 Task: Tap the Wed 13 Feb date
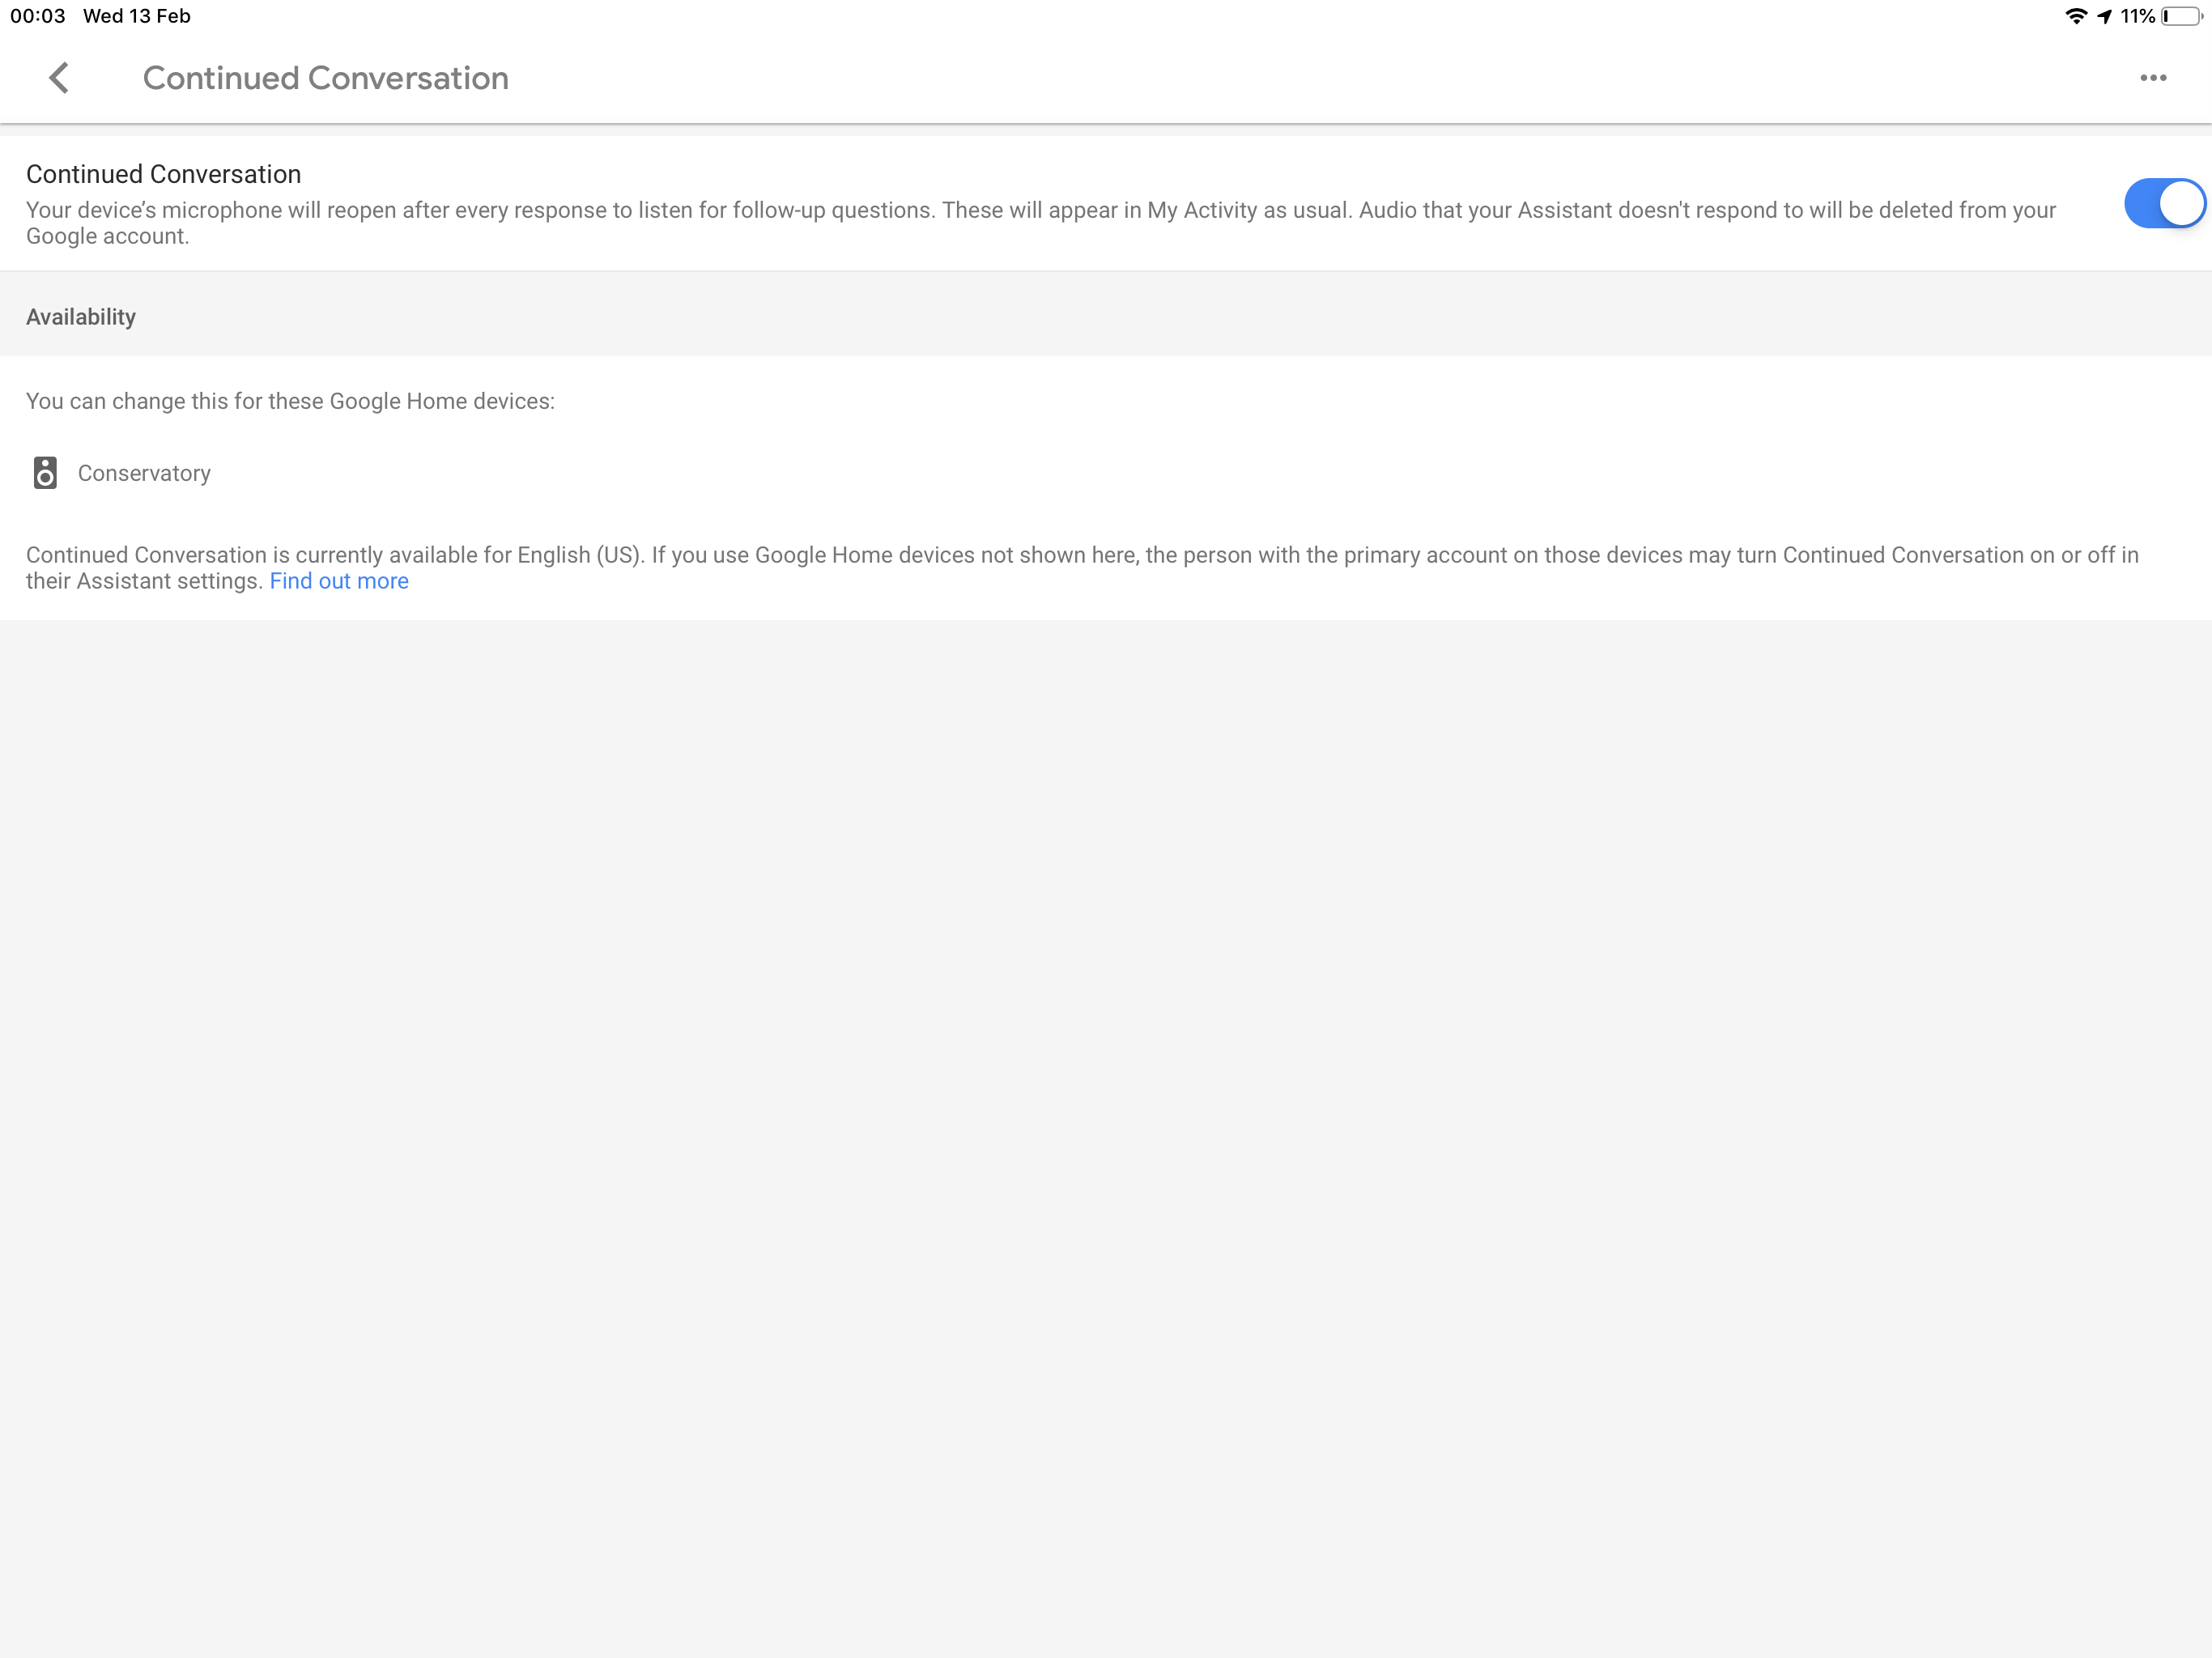click(136, 16)
